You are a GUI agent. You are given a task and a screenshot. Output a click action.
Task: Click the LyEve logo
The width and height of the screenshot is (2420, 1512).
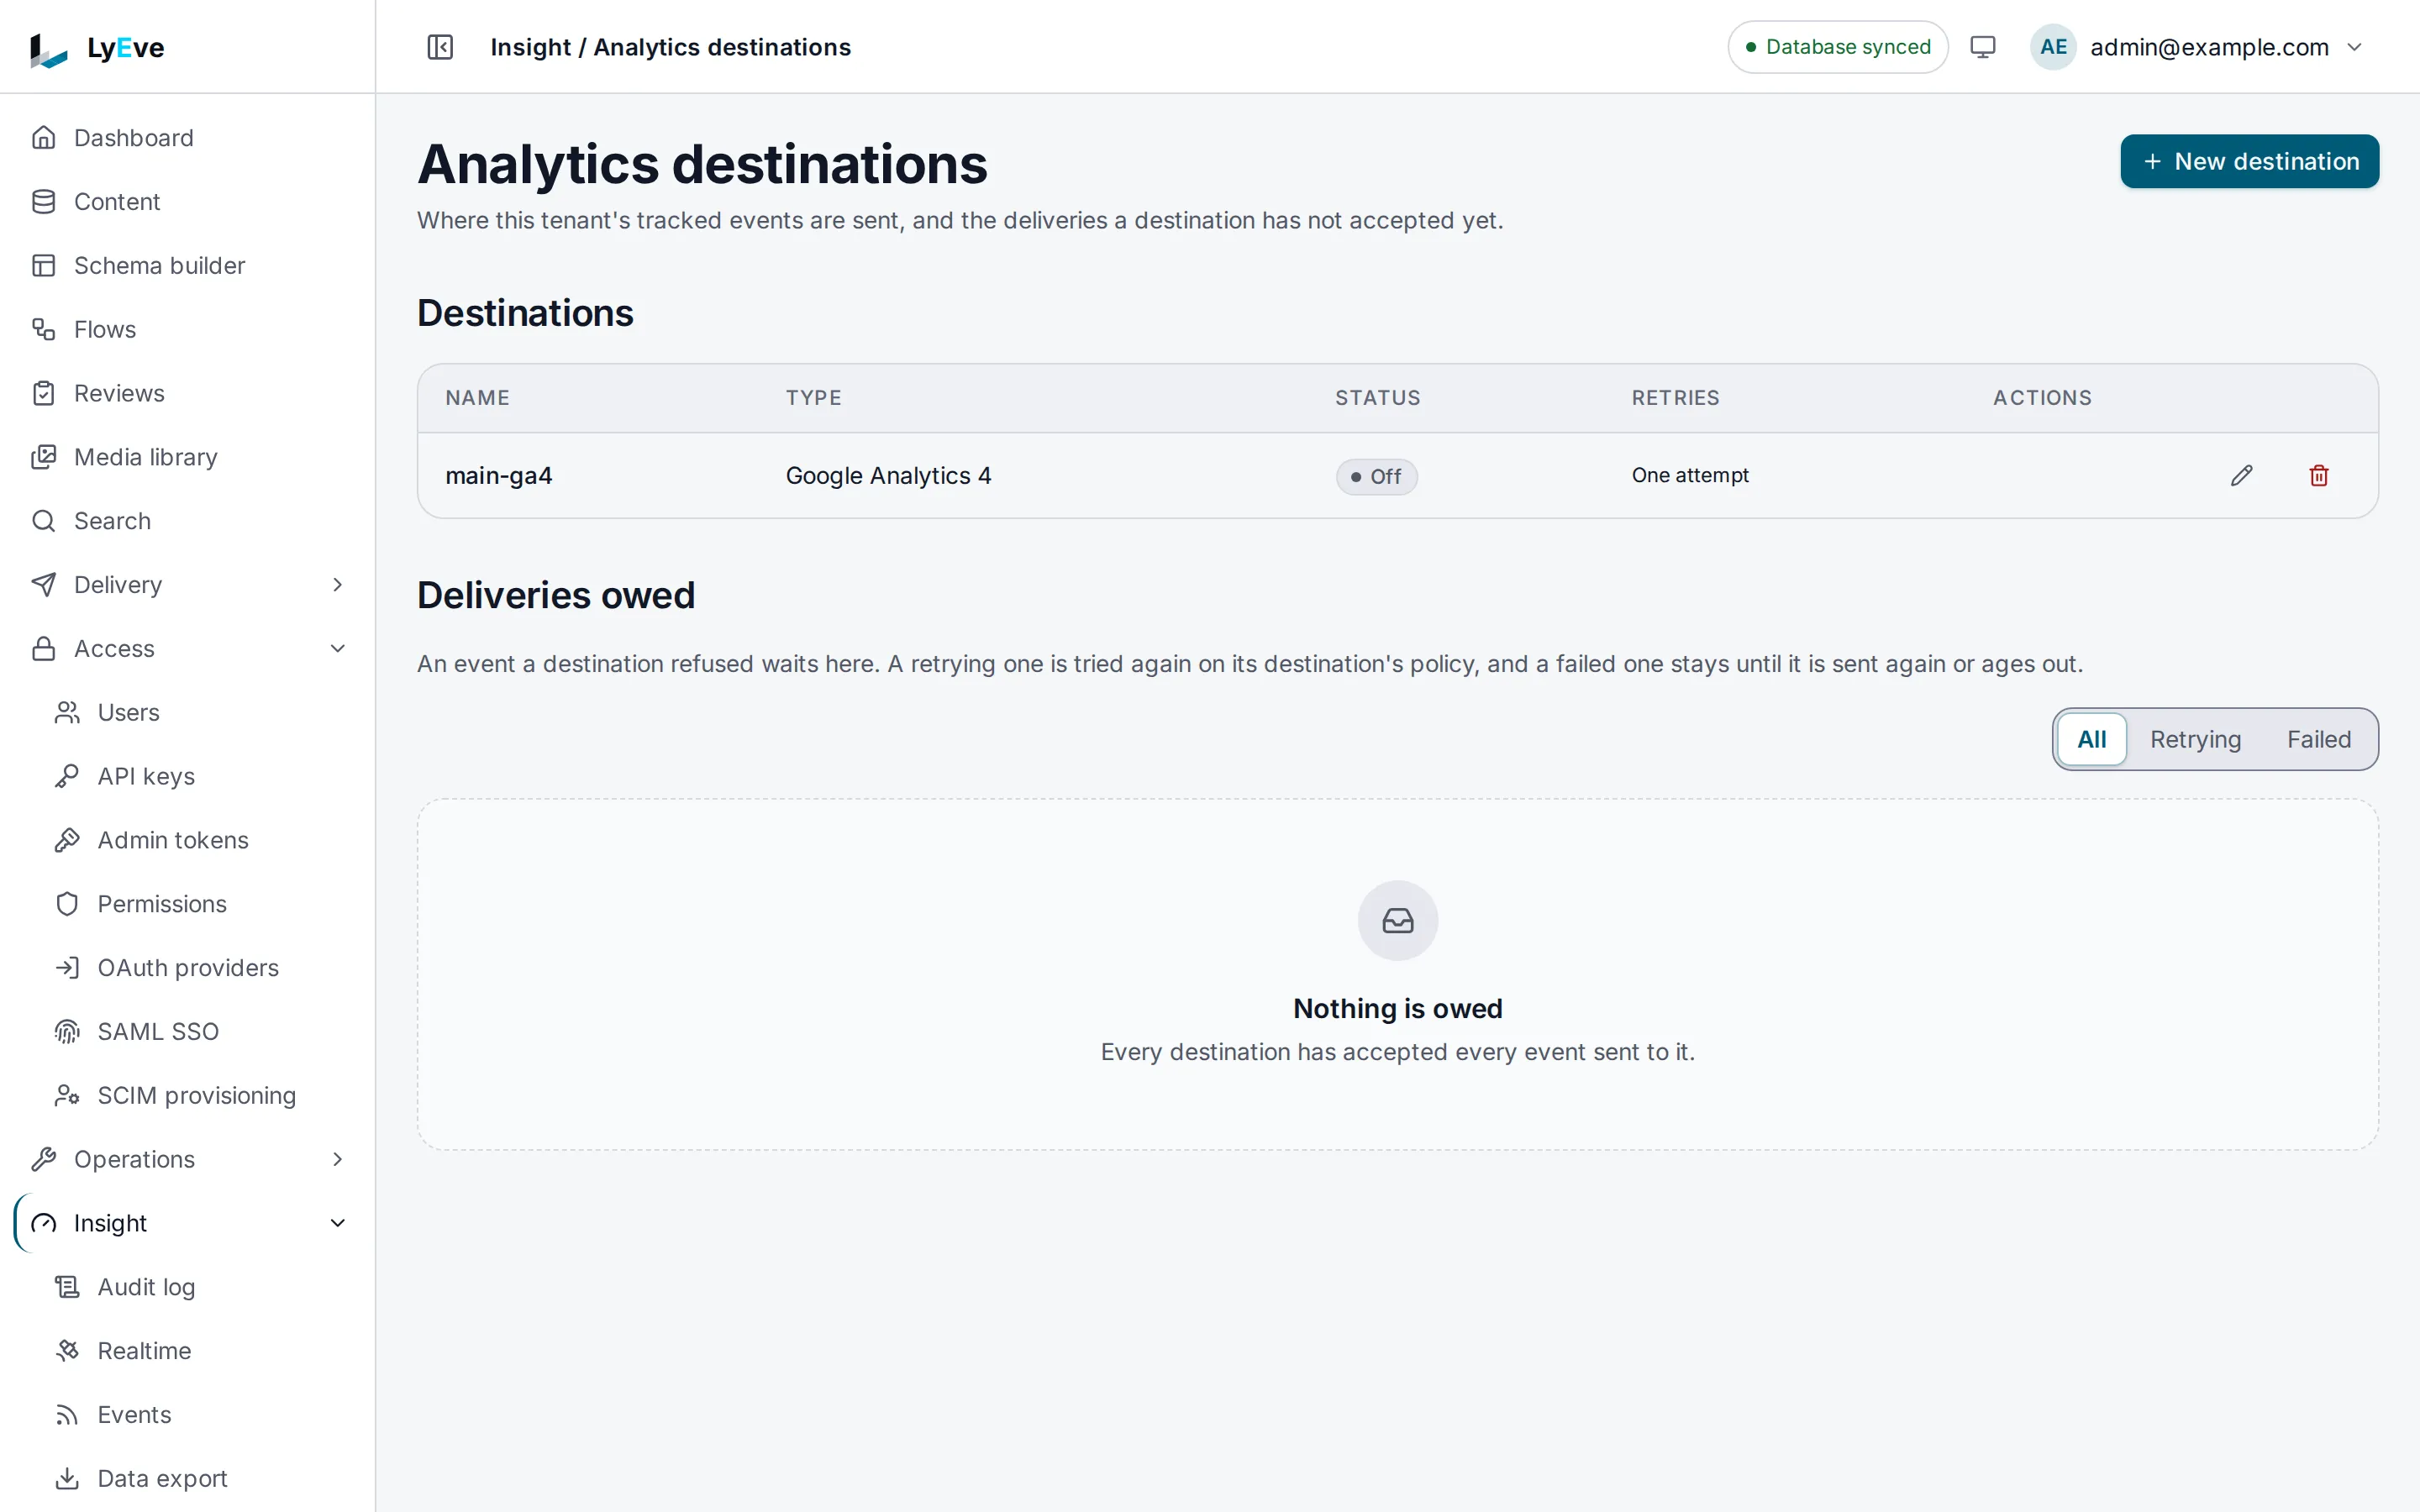point(97,48)
